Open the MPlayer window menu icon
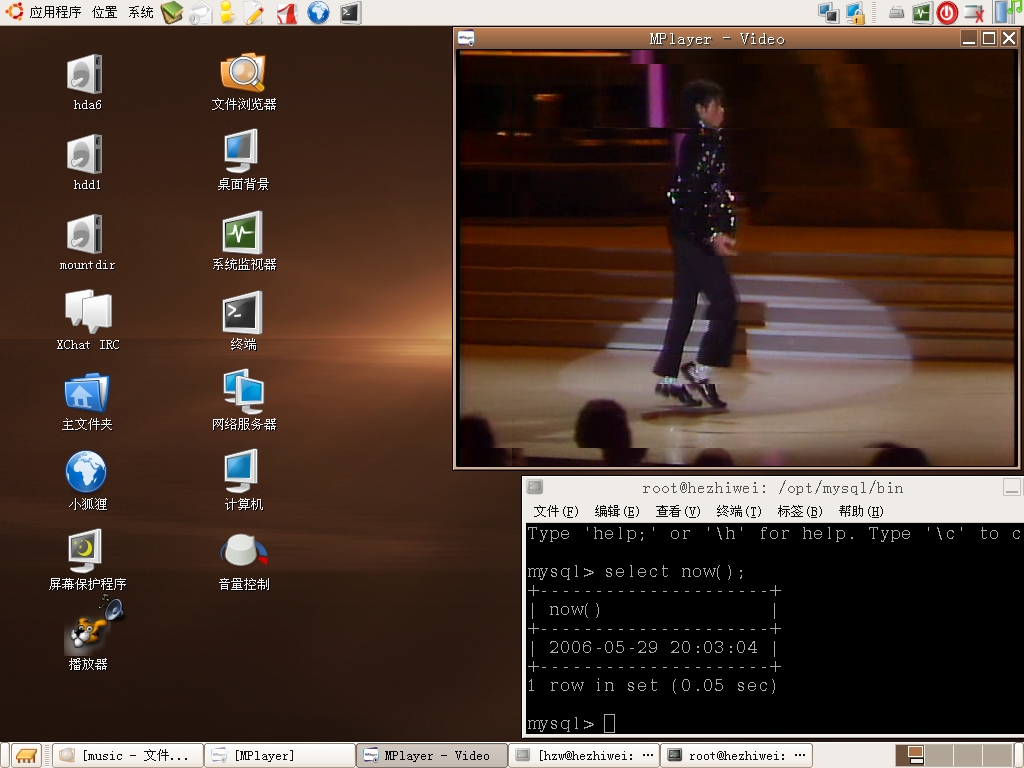This screenshot has width=1024, height=768. click(466, 39)
